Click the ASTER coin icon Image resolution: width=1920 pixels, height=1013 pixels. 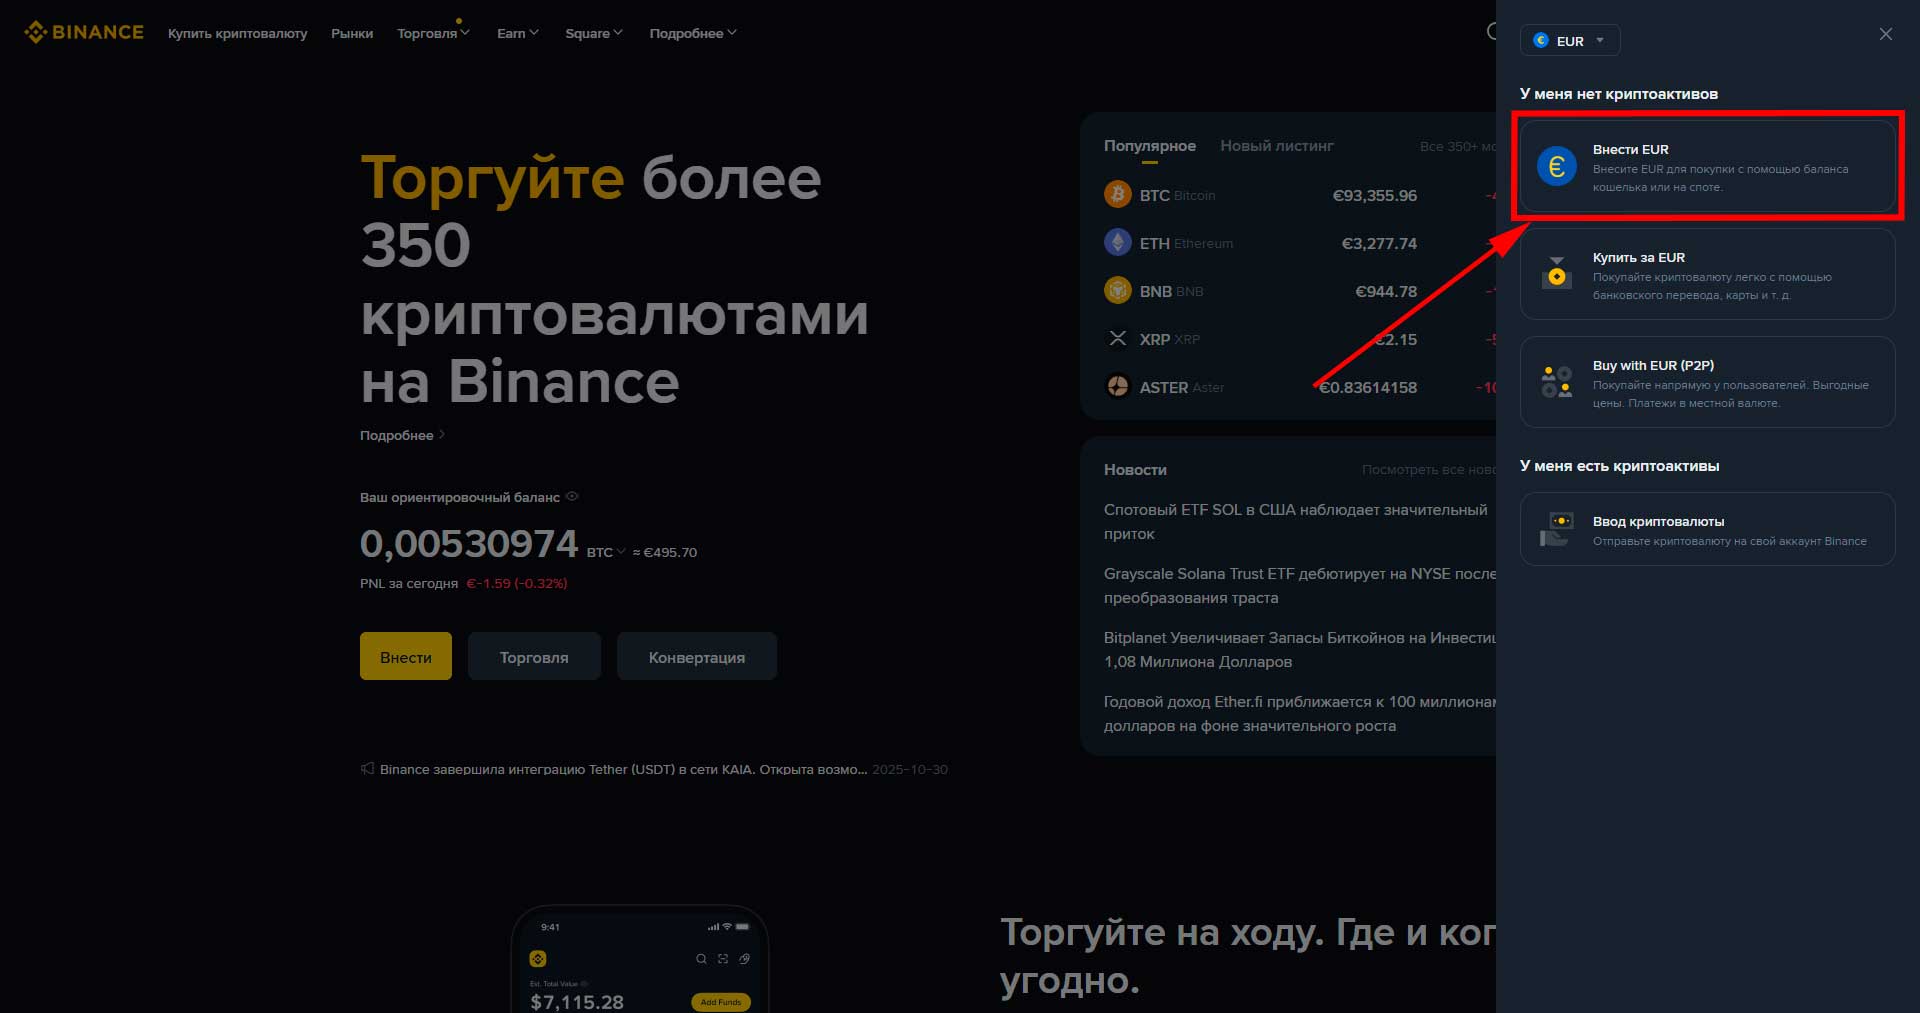pos(1117,386)
